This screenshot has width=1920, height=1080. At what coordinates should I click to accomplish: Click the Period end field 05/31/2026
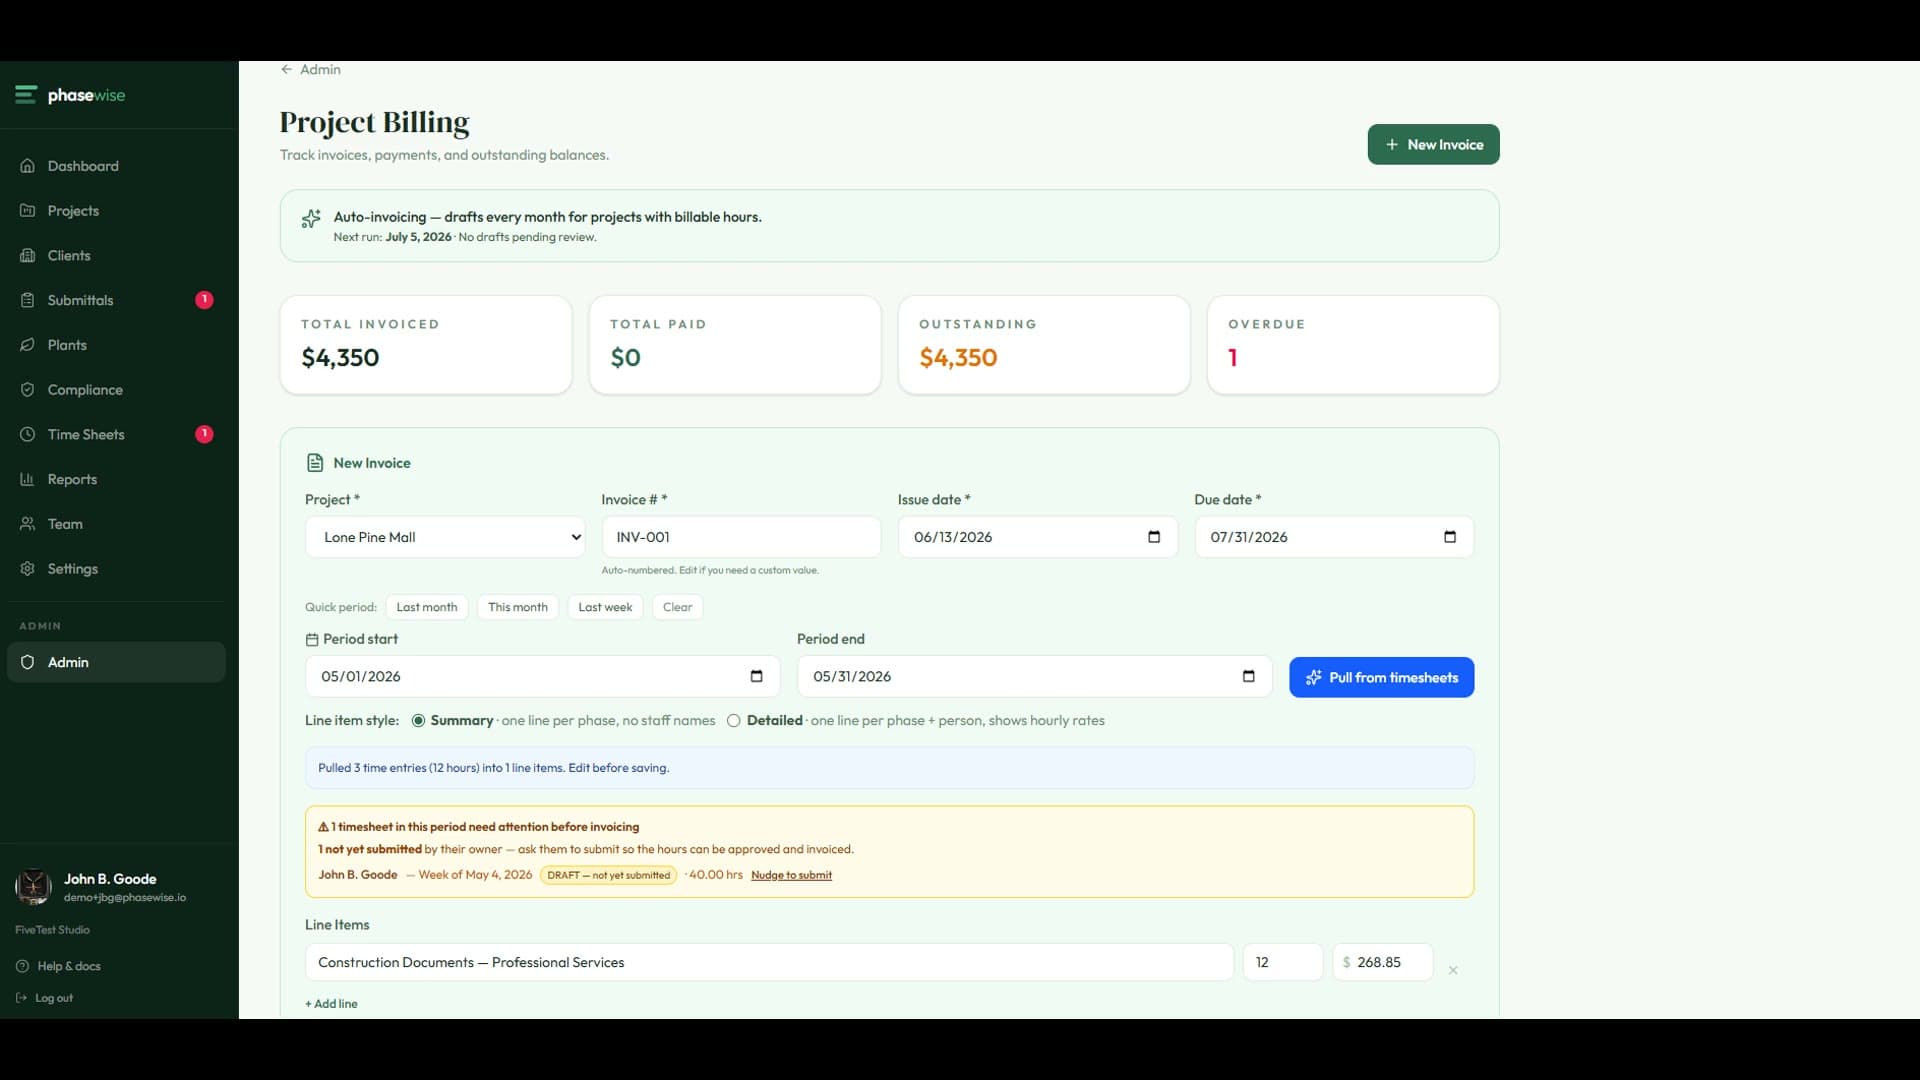(1034, 676)
